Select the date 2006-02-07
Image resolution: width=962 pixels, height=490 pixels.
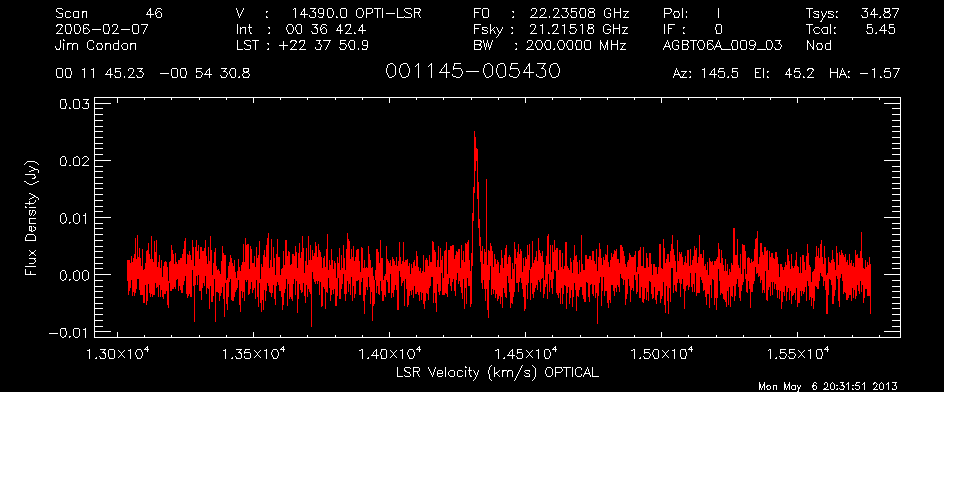click(102, 29)
